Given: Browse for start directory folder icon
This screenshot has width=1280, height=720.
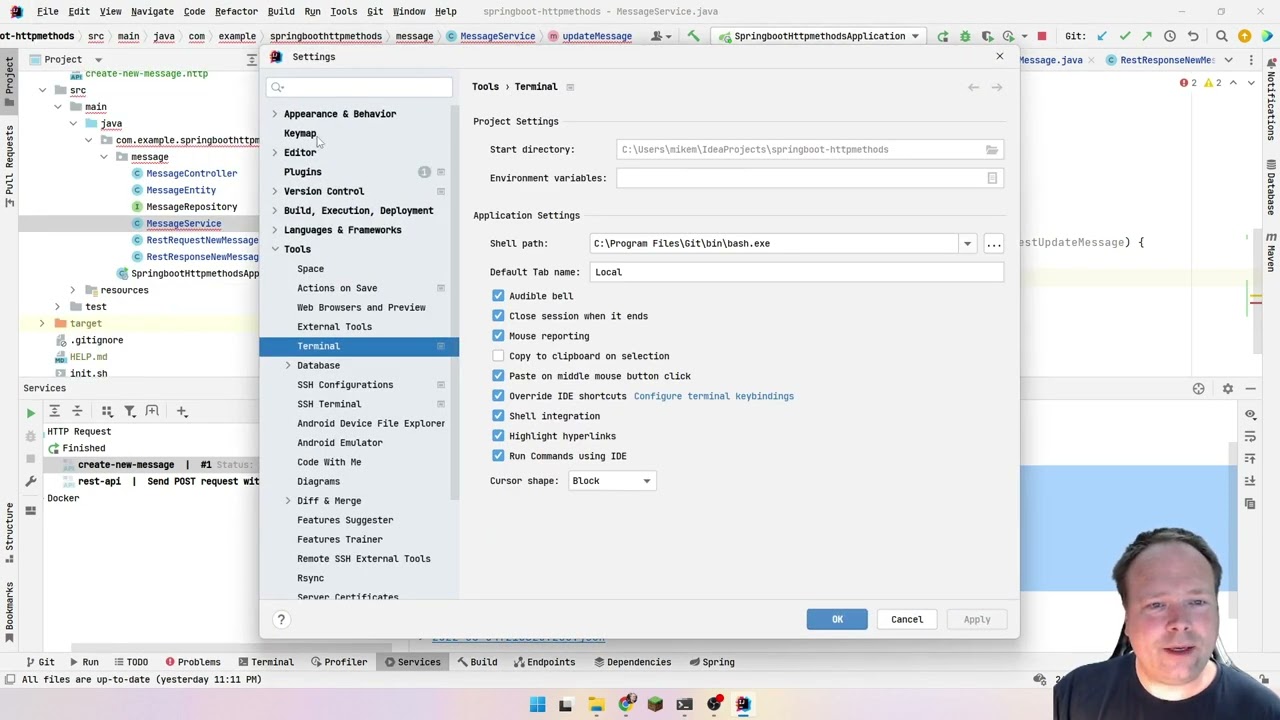Looking at the screenshot, I should point(992,149).
